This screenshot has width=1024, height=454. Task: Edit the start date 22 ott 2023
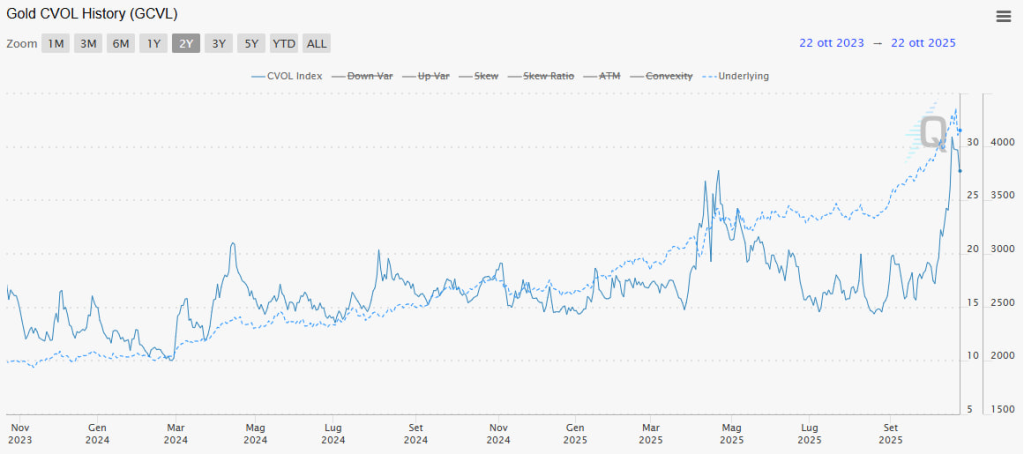(832, 43)
